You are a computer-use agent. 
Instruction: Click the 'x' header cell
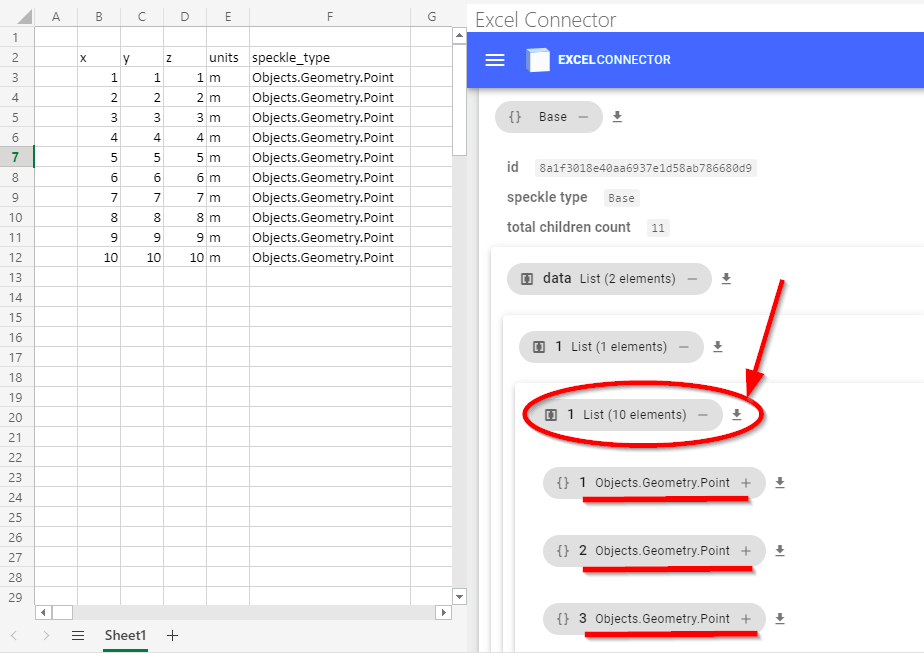99,57
